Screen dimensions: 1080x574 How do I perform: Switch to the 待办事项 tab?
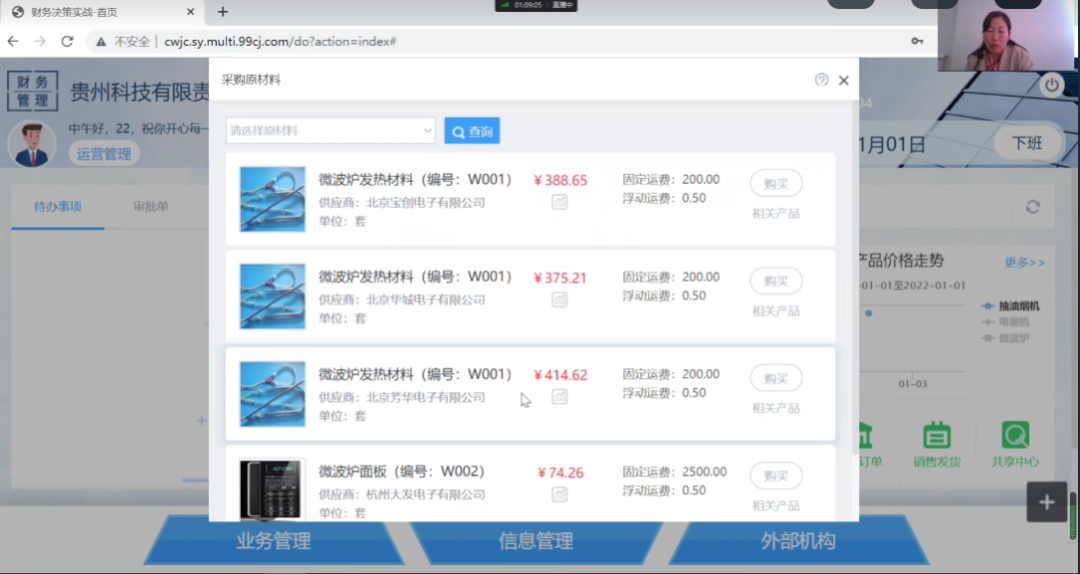click(x=57, y=207)
